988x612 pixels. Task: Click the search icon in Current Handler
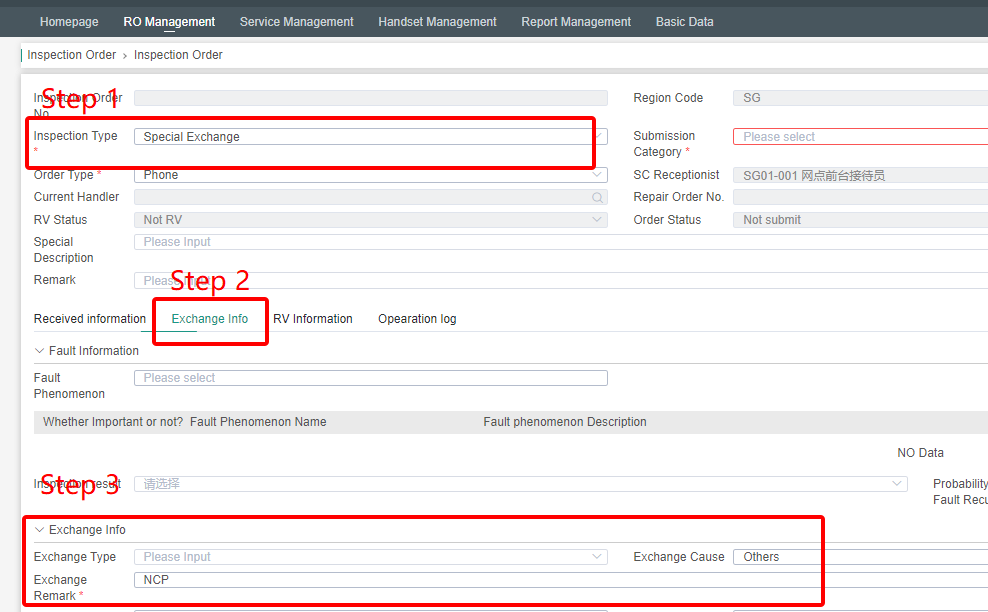pyautogui.click(x=597, y=198)
